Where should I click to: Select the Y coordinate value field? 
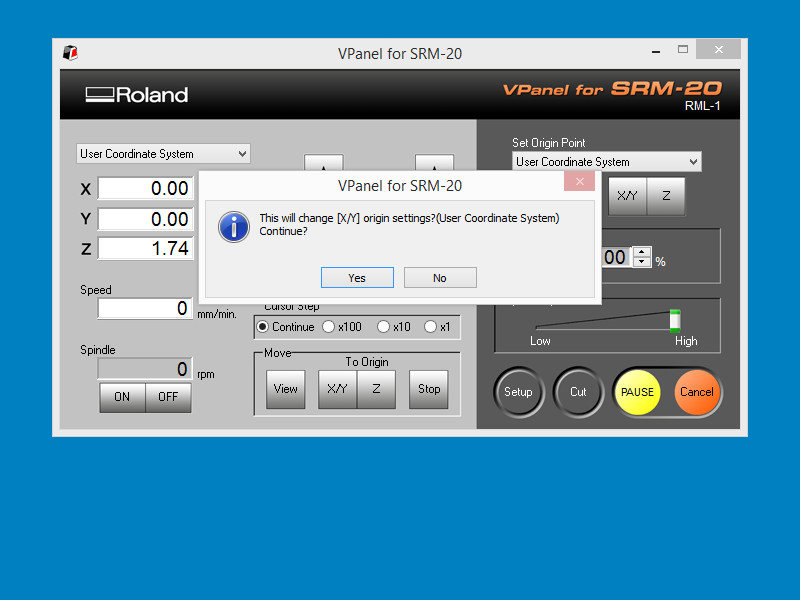145,219
